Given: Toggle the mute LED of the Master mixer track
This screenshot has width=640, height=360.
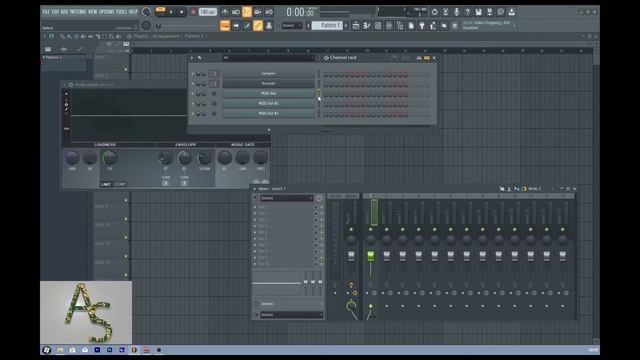Looking at the screenshot, I should (x=351, y=229).
